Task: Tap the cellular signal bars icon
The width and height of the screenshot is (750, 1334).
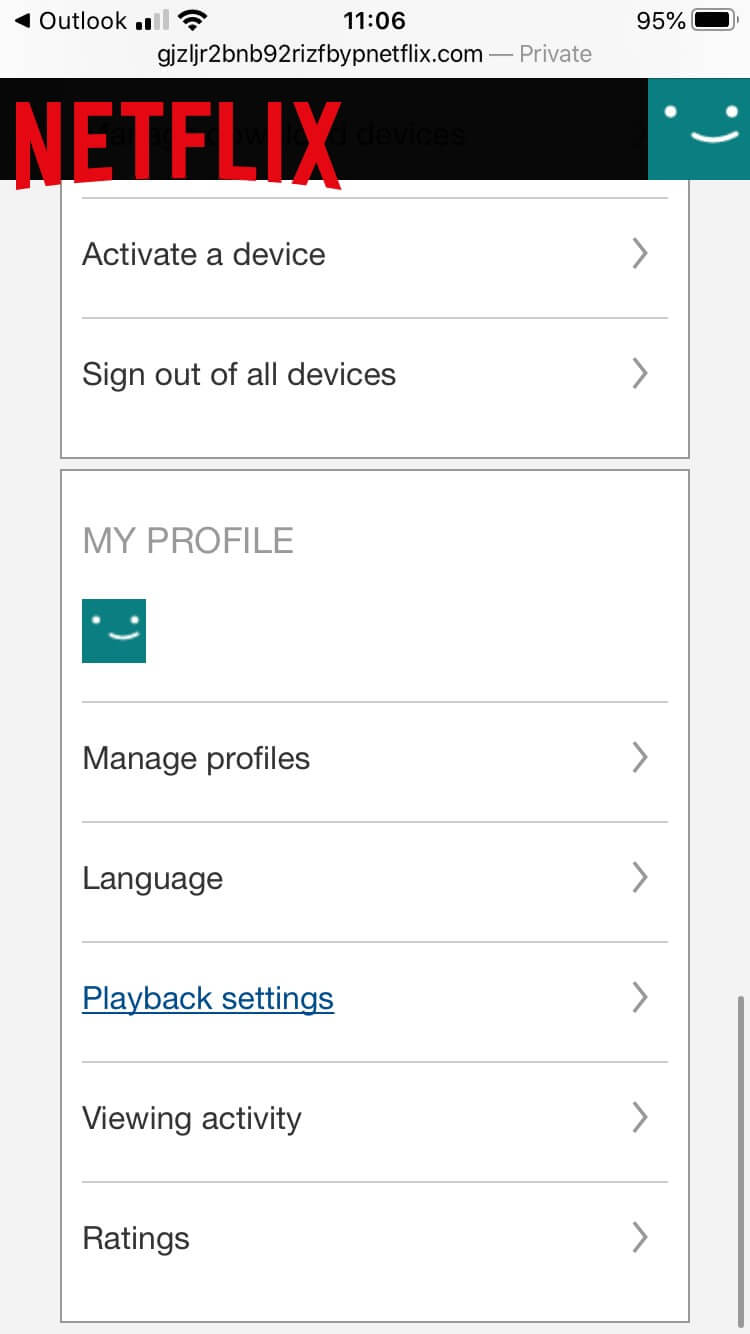Action: click(x=151, y=21)
